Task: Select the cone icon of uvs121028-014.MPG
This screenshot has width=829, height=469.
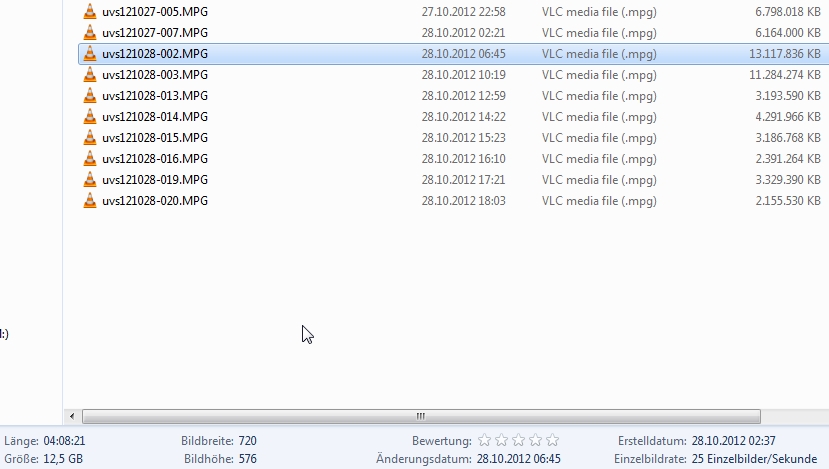Action: click(x=90, y=117)
